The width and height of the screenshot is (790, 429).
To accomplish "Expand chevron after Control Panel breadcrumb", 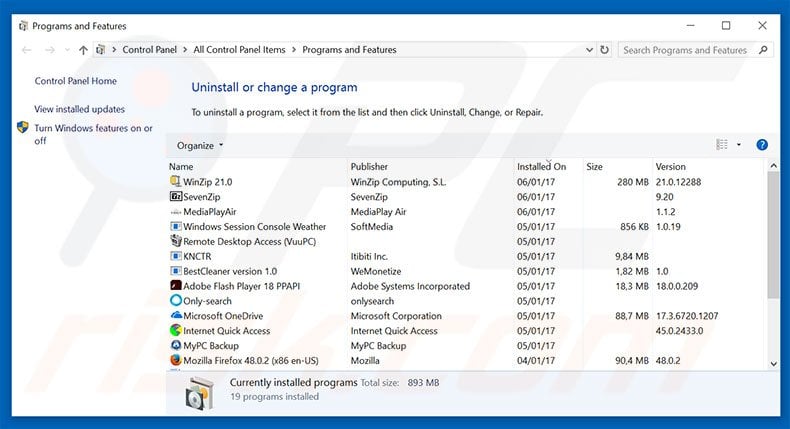I will coord(185,50).
